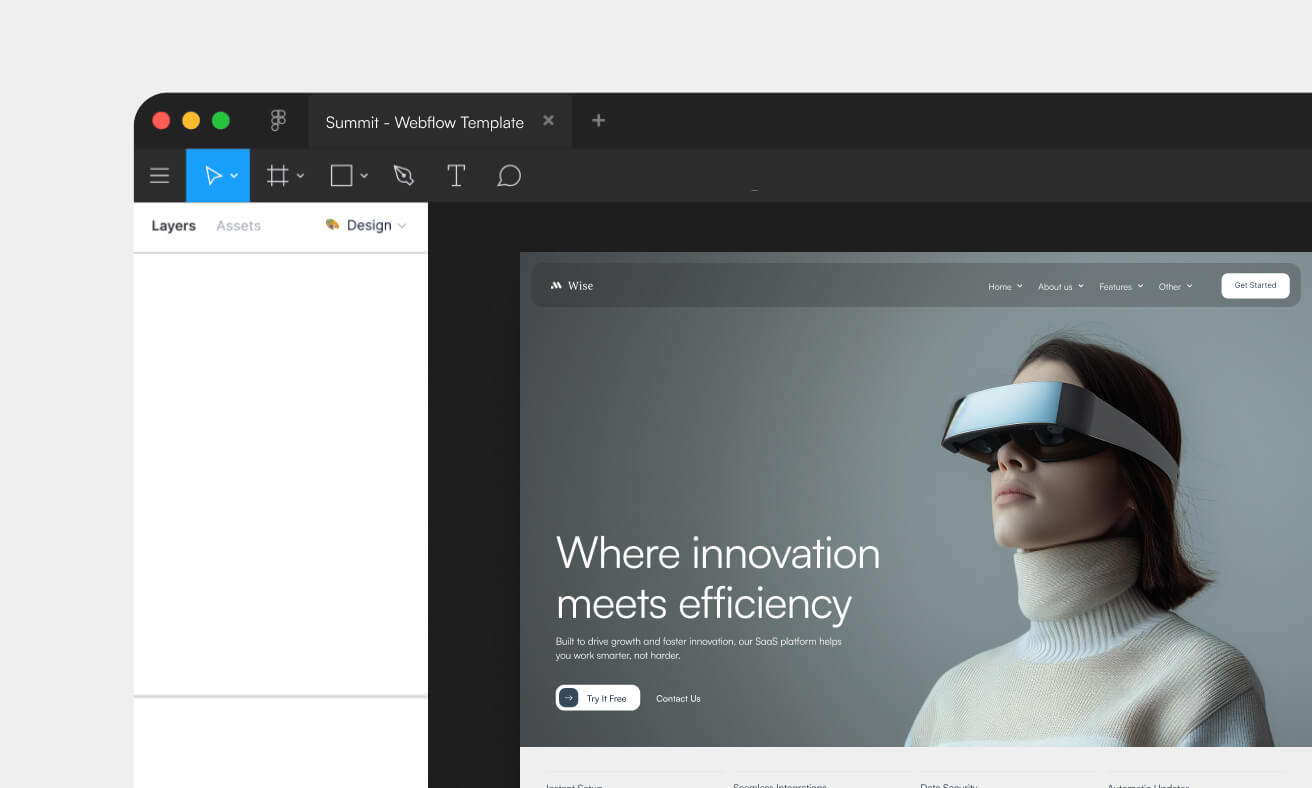Click the Contact Us link
The width and height of the screenshot is (1312, 788).
coord(678,697)
